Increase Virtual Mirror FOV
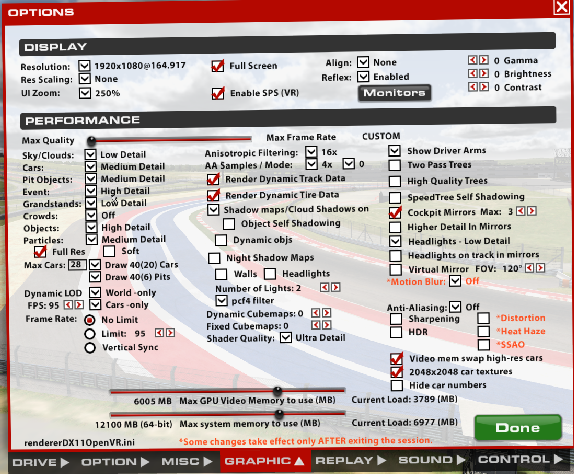574x474 pixels. pyautogui.click(x=540, y=268)
